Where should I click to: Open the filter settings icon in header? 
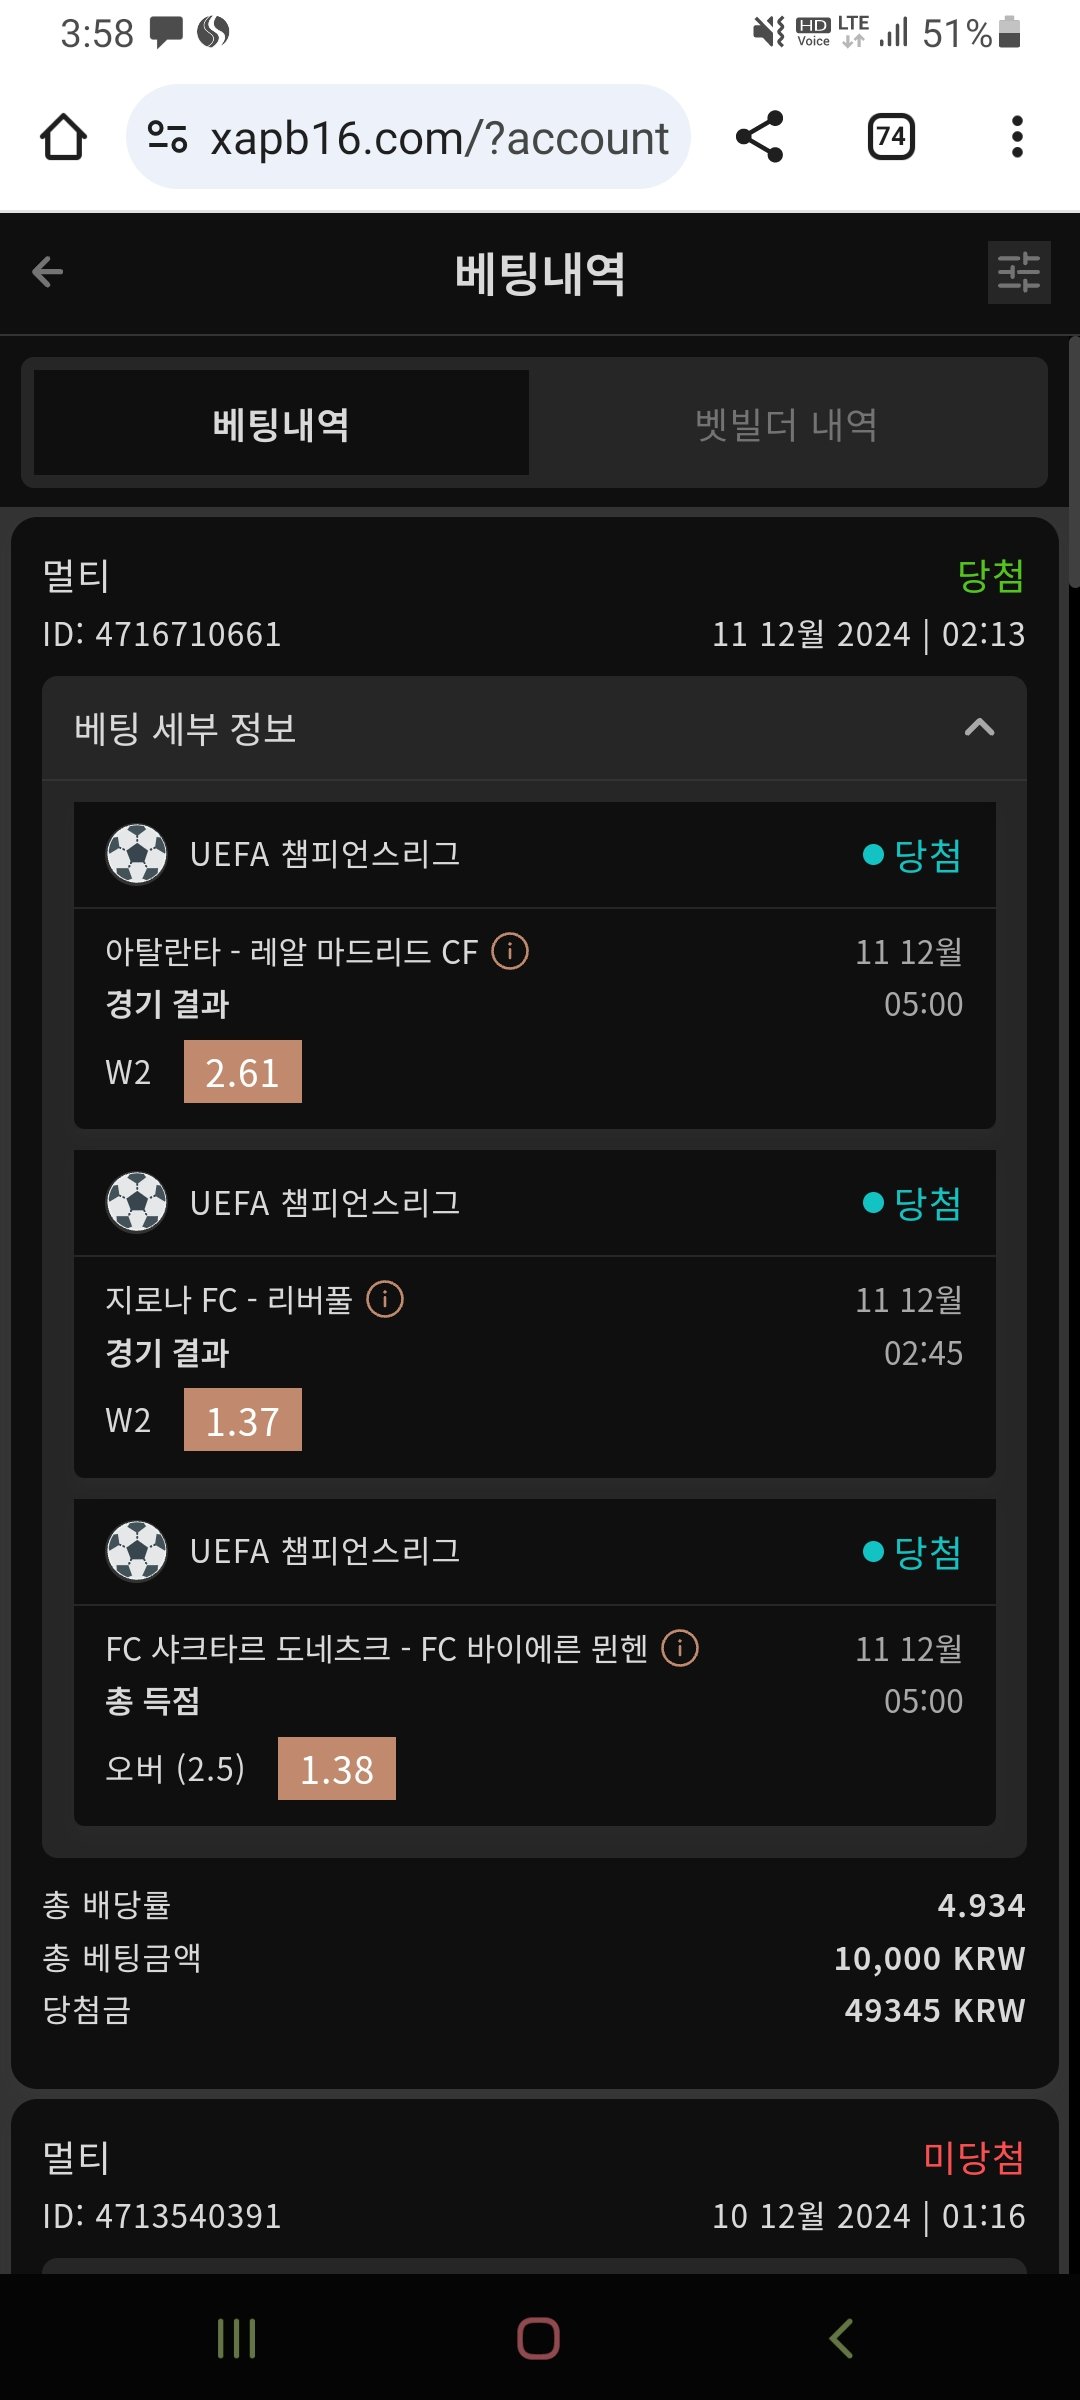(1018, 272)
